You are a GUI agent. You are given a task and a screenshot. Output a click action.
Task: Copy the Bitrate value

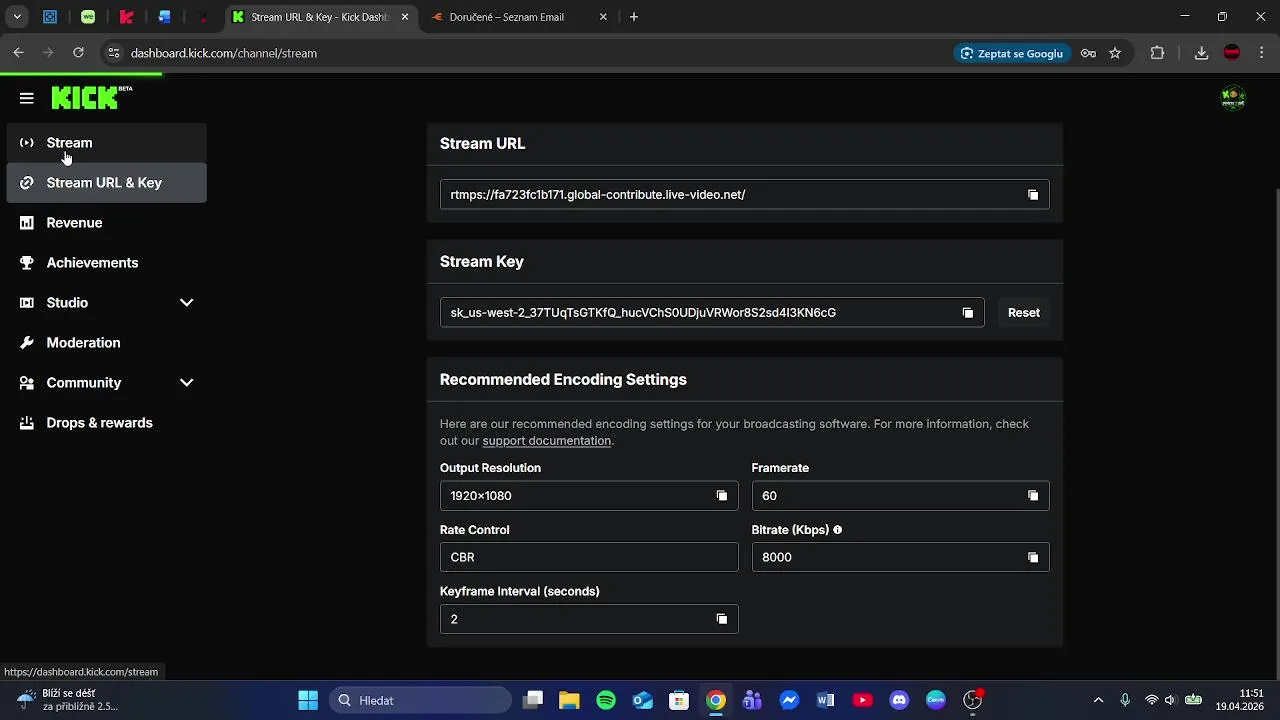(1033, 558)
